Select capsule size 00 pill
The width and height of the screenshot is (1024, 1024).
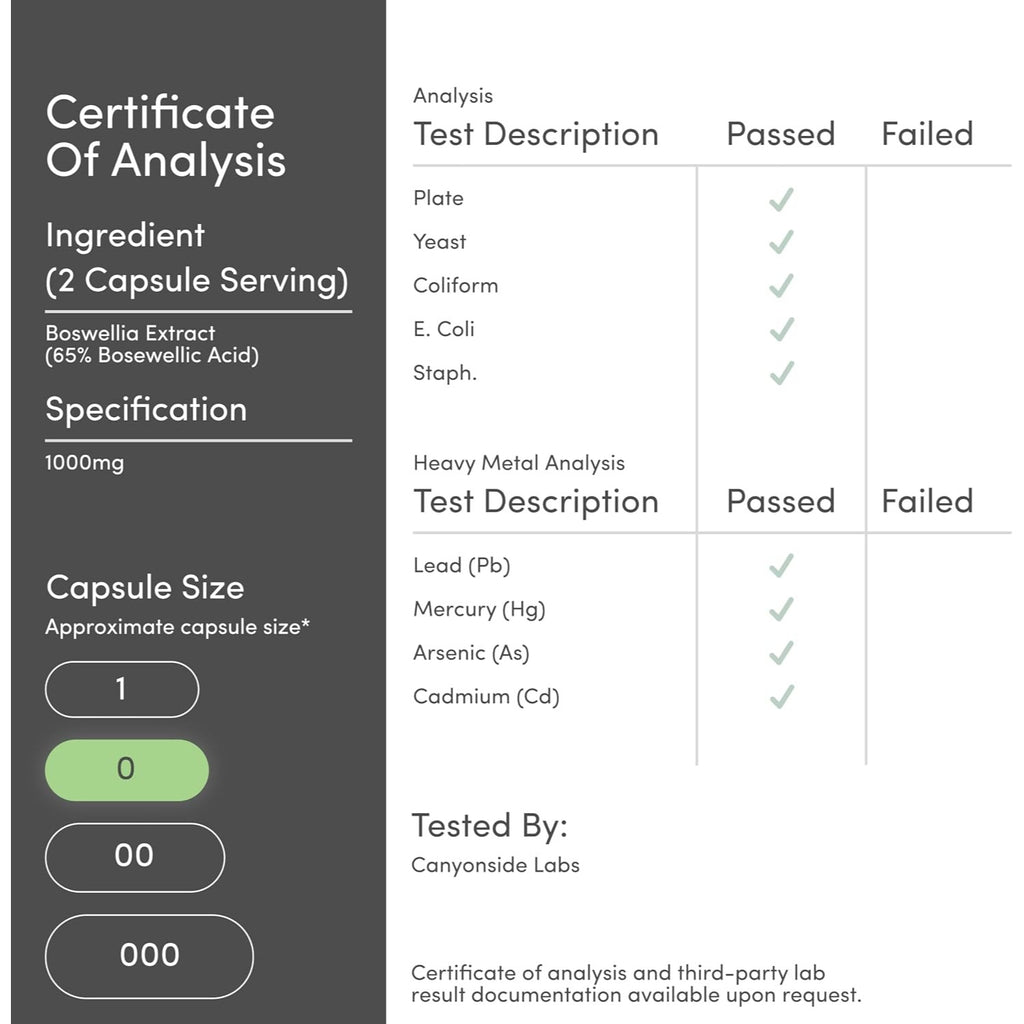pyautogui.click(x=135, y=857)
